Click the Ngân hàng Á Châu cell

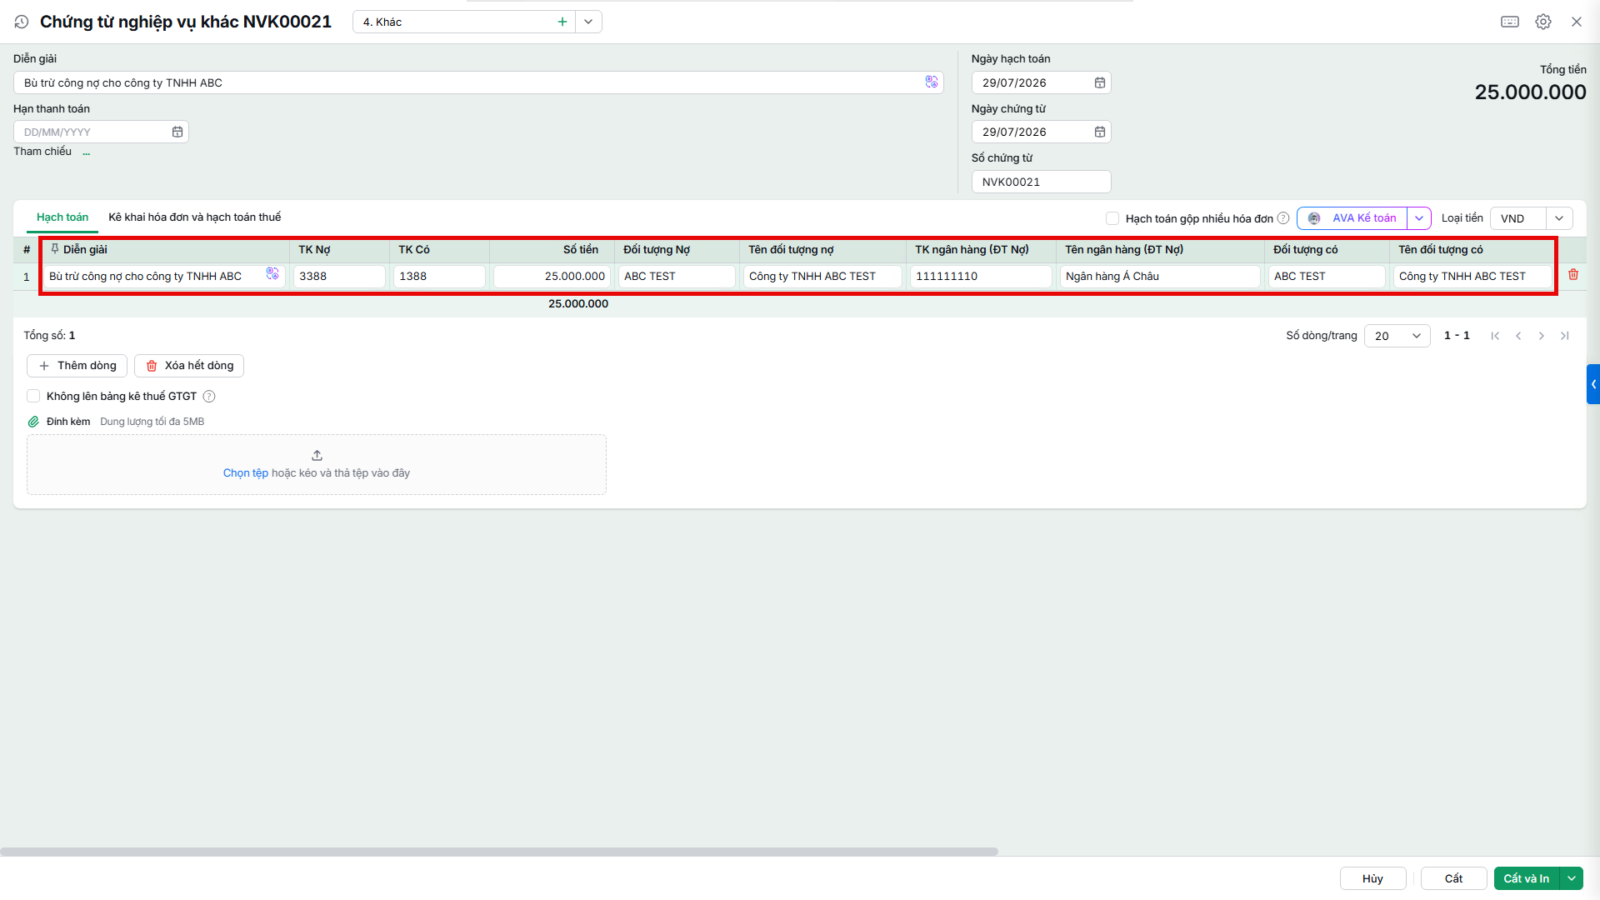coord(1160,276)
